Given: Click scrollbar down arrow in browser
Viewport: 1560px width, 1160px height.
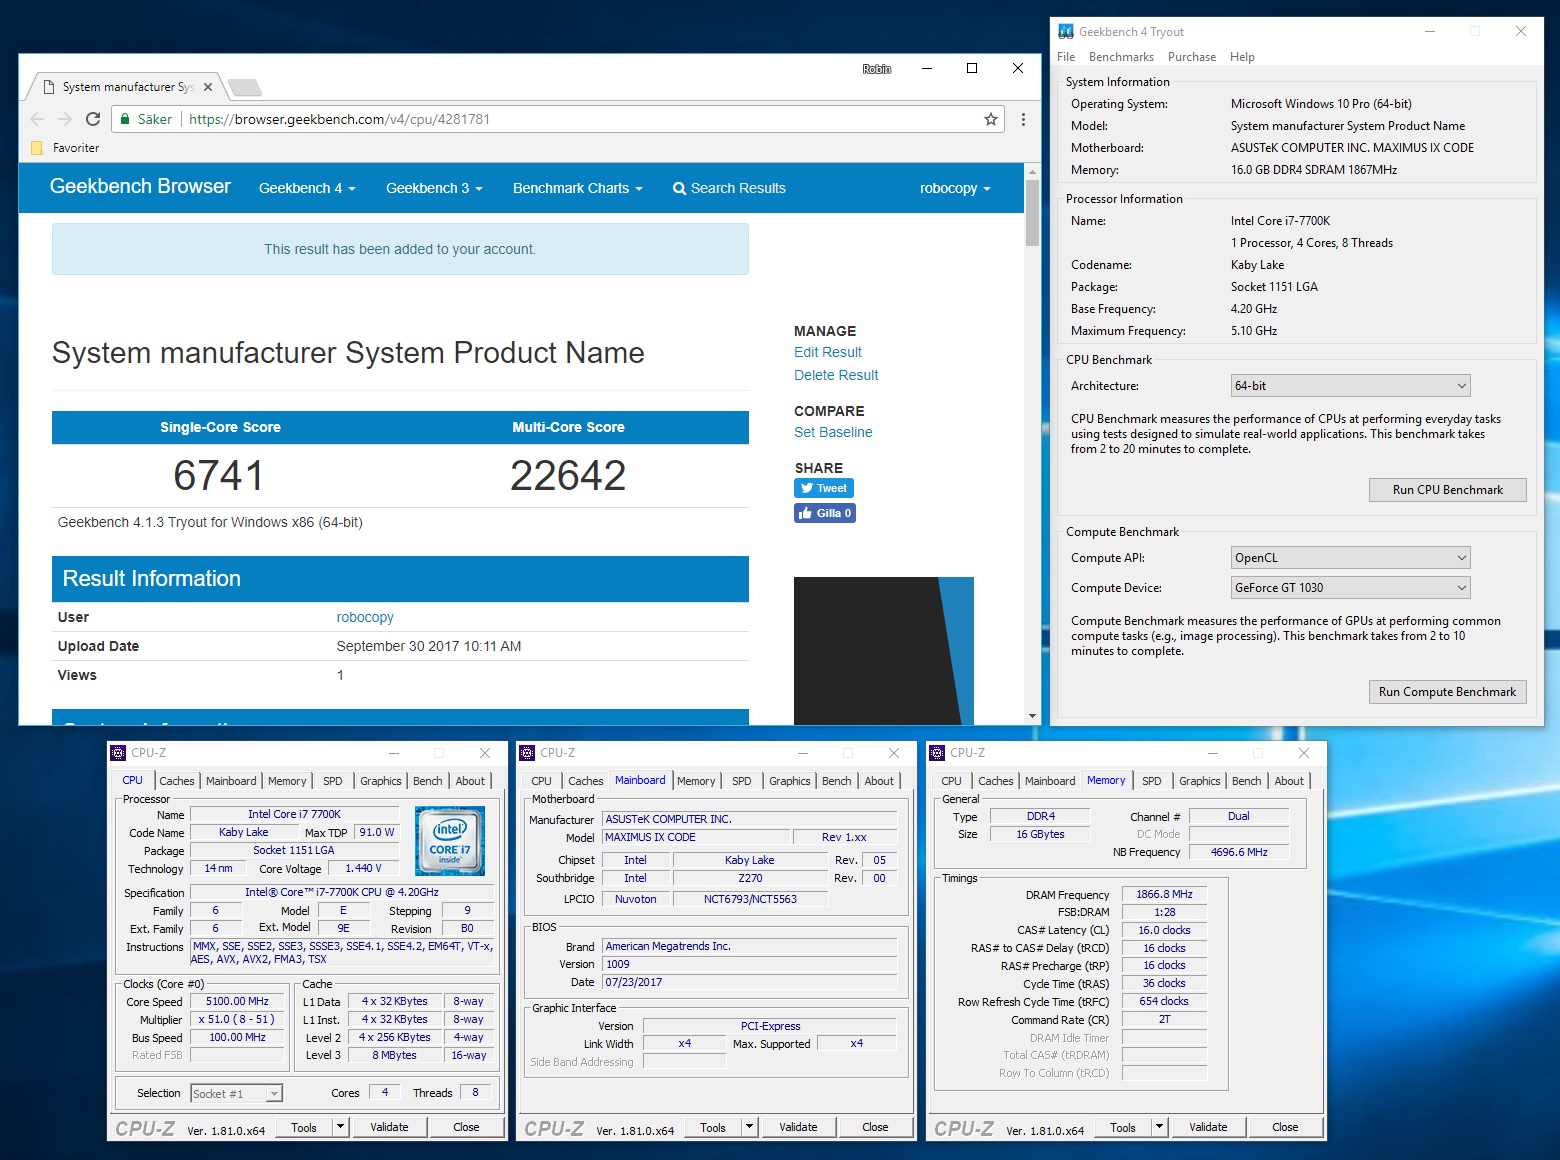Looking at the screenshot, I should click(1032, 716).
